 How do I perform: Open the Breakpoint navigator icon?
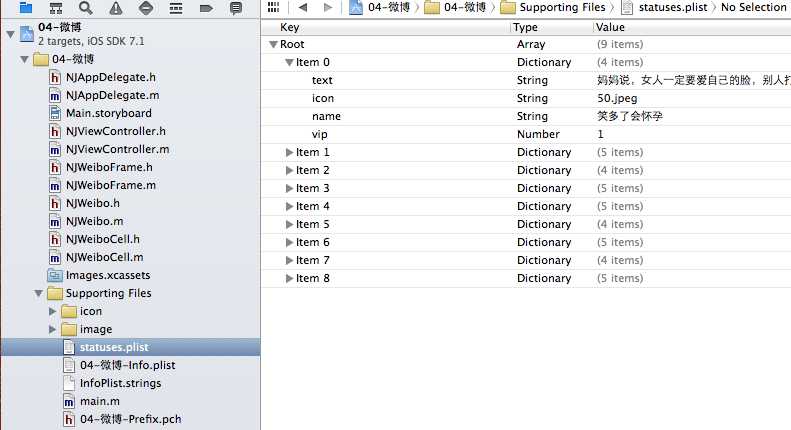click(206, 8)
